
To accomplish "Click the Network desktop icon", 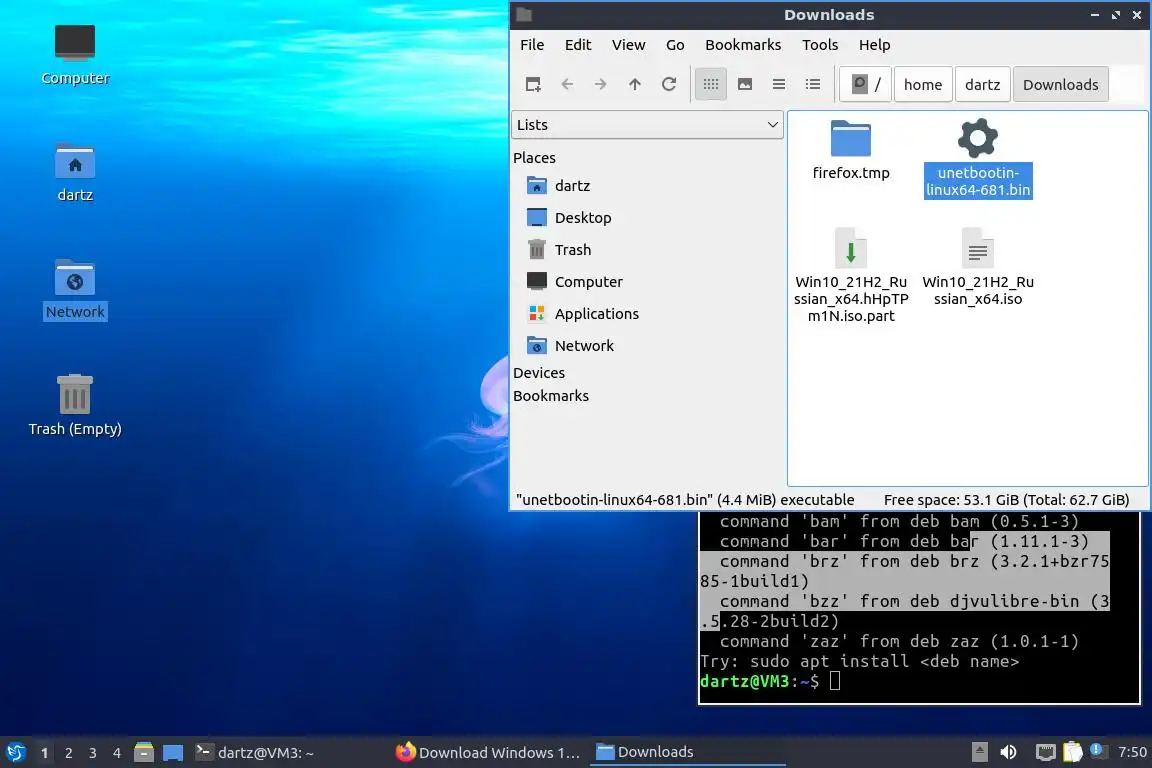I will click(x=75, y=290).
